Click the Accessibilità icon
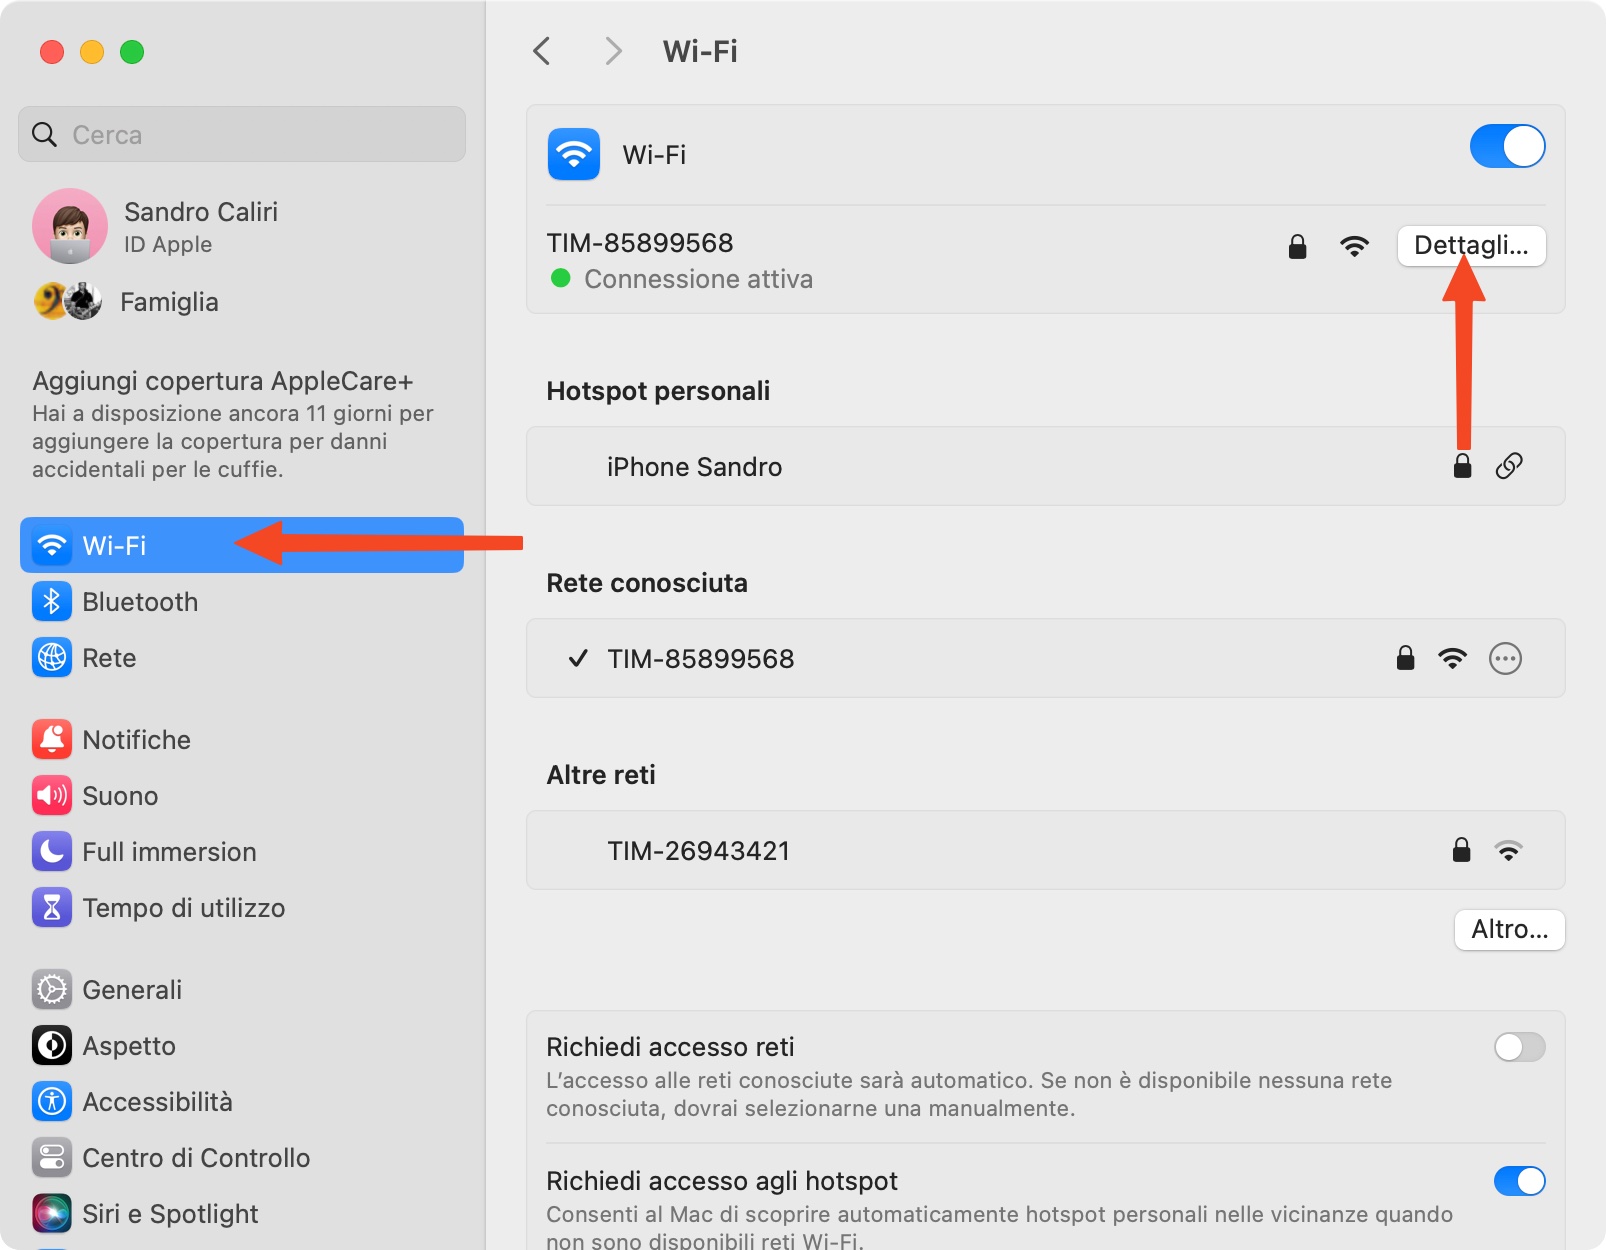 (x=52, y=1101)
